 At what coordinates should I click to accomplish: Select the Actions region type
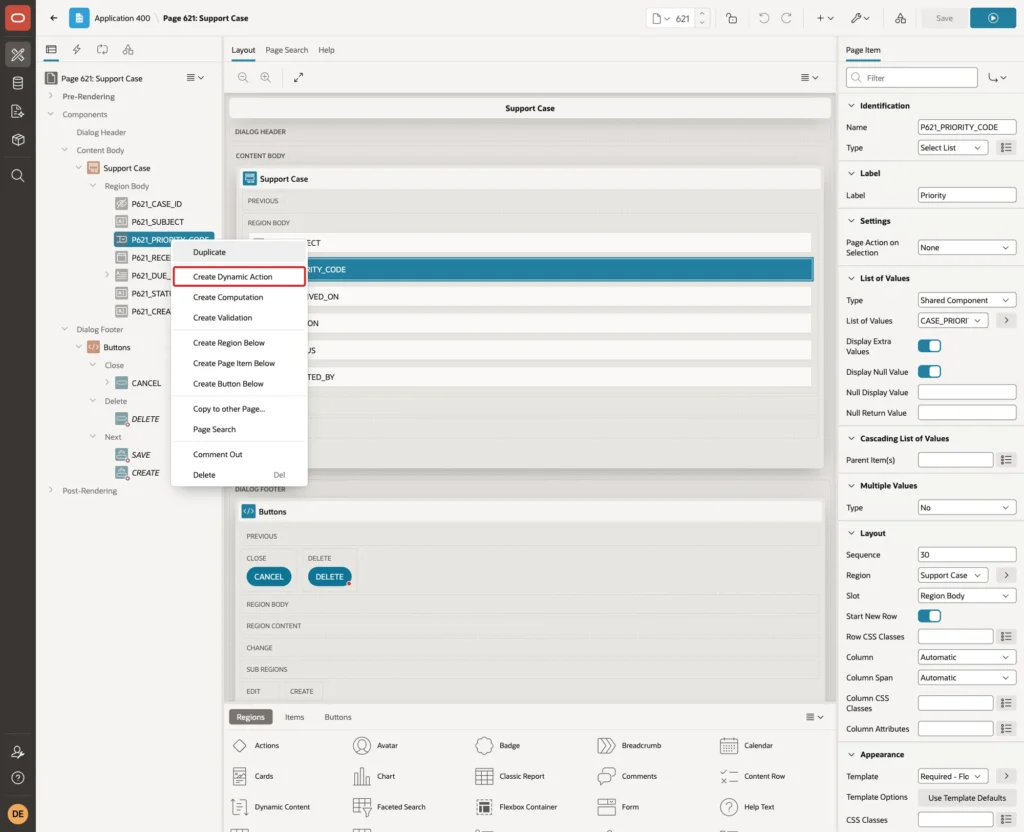coord(255,745)
